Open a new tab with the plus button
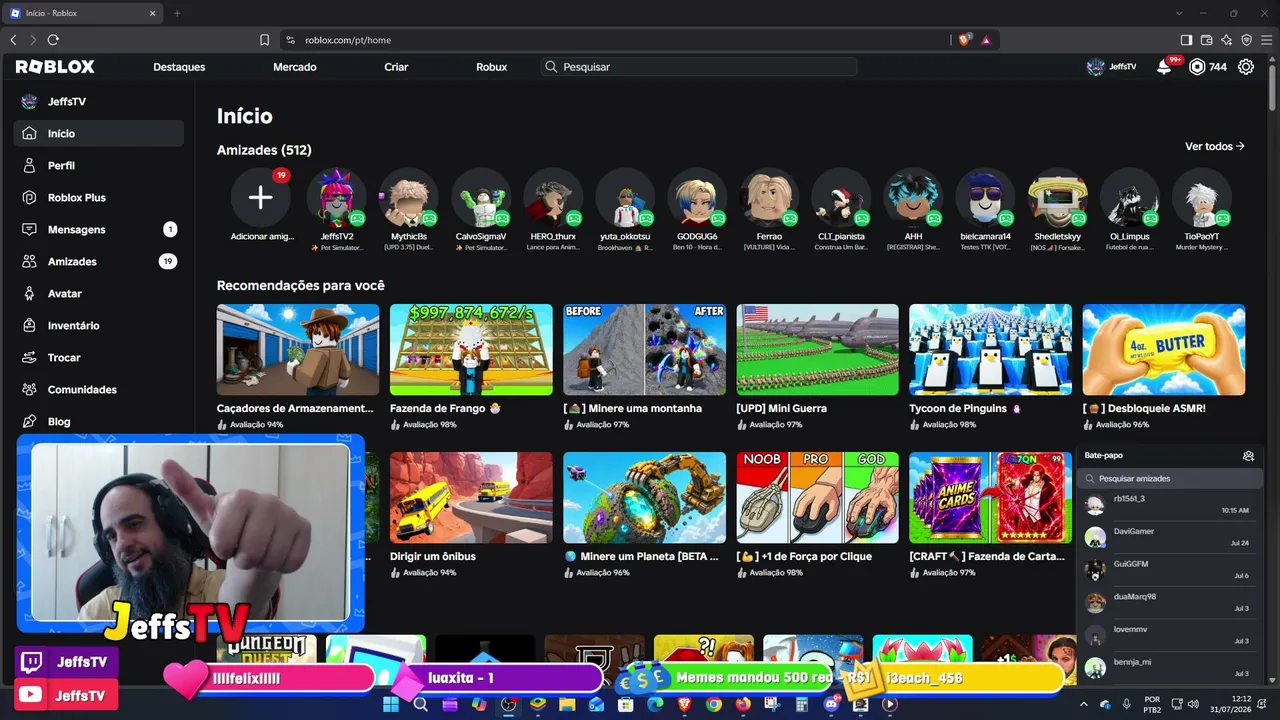The width and height of the screenshot is (1280, 720). 177,13
